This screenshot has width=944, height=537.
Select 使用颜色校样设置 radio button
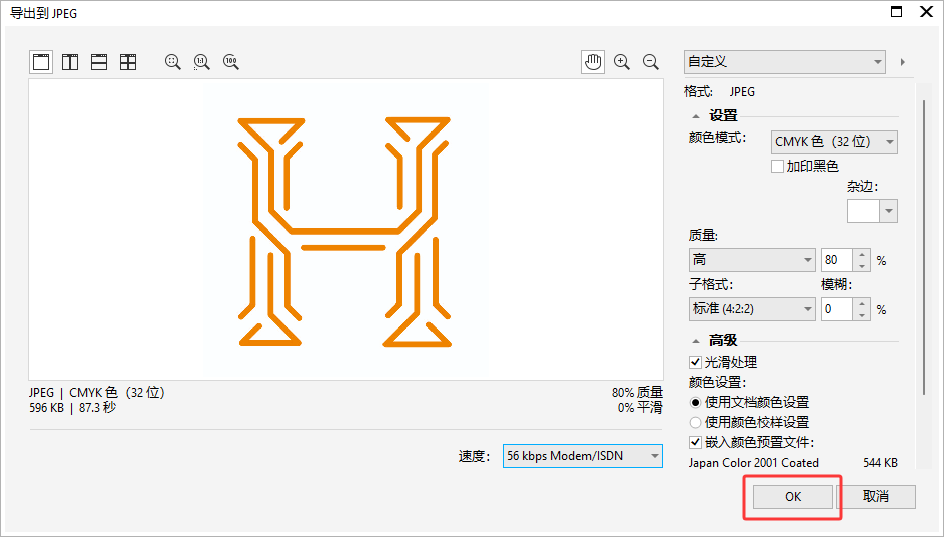pyautogui.click(x=695, y=423)
